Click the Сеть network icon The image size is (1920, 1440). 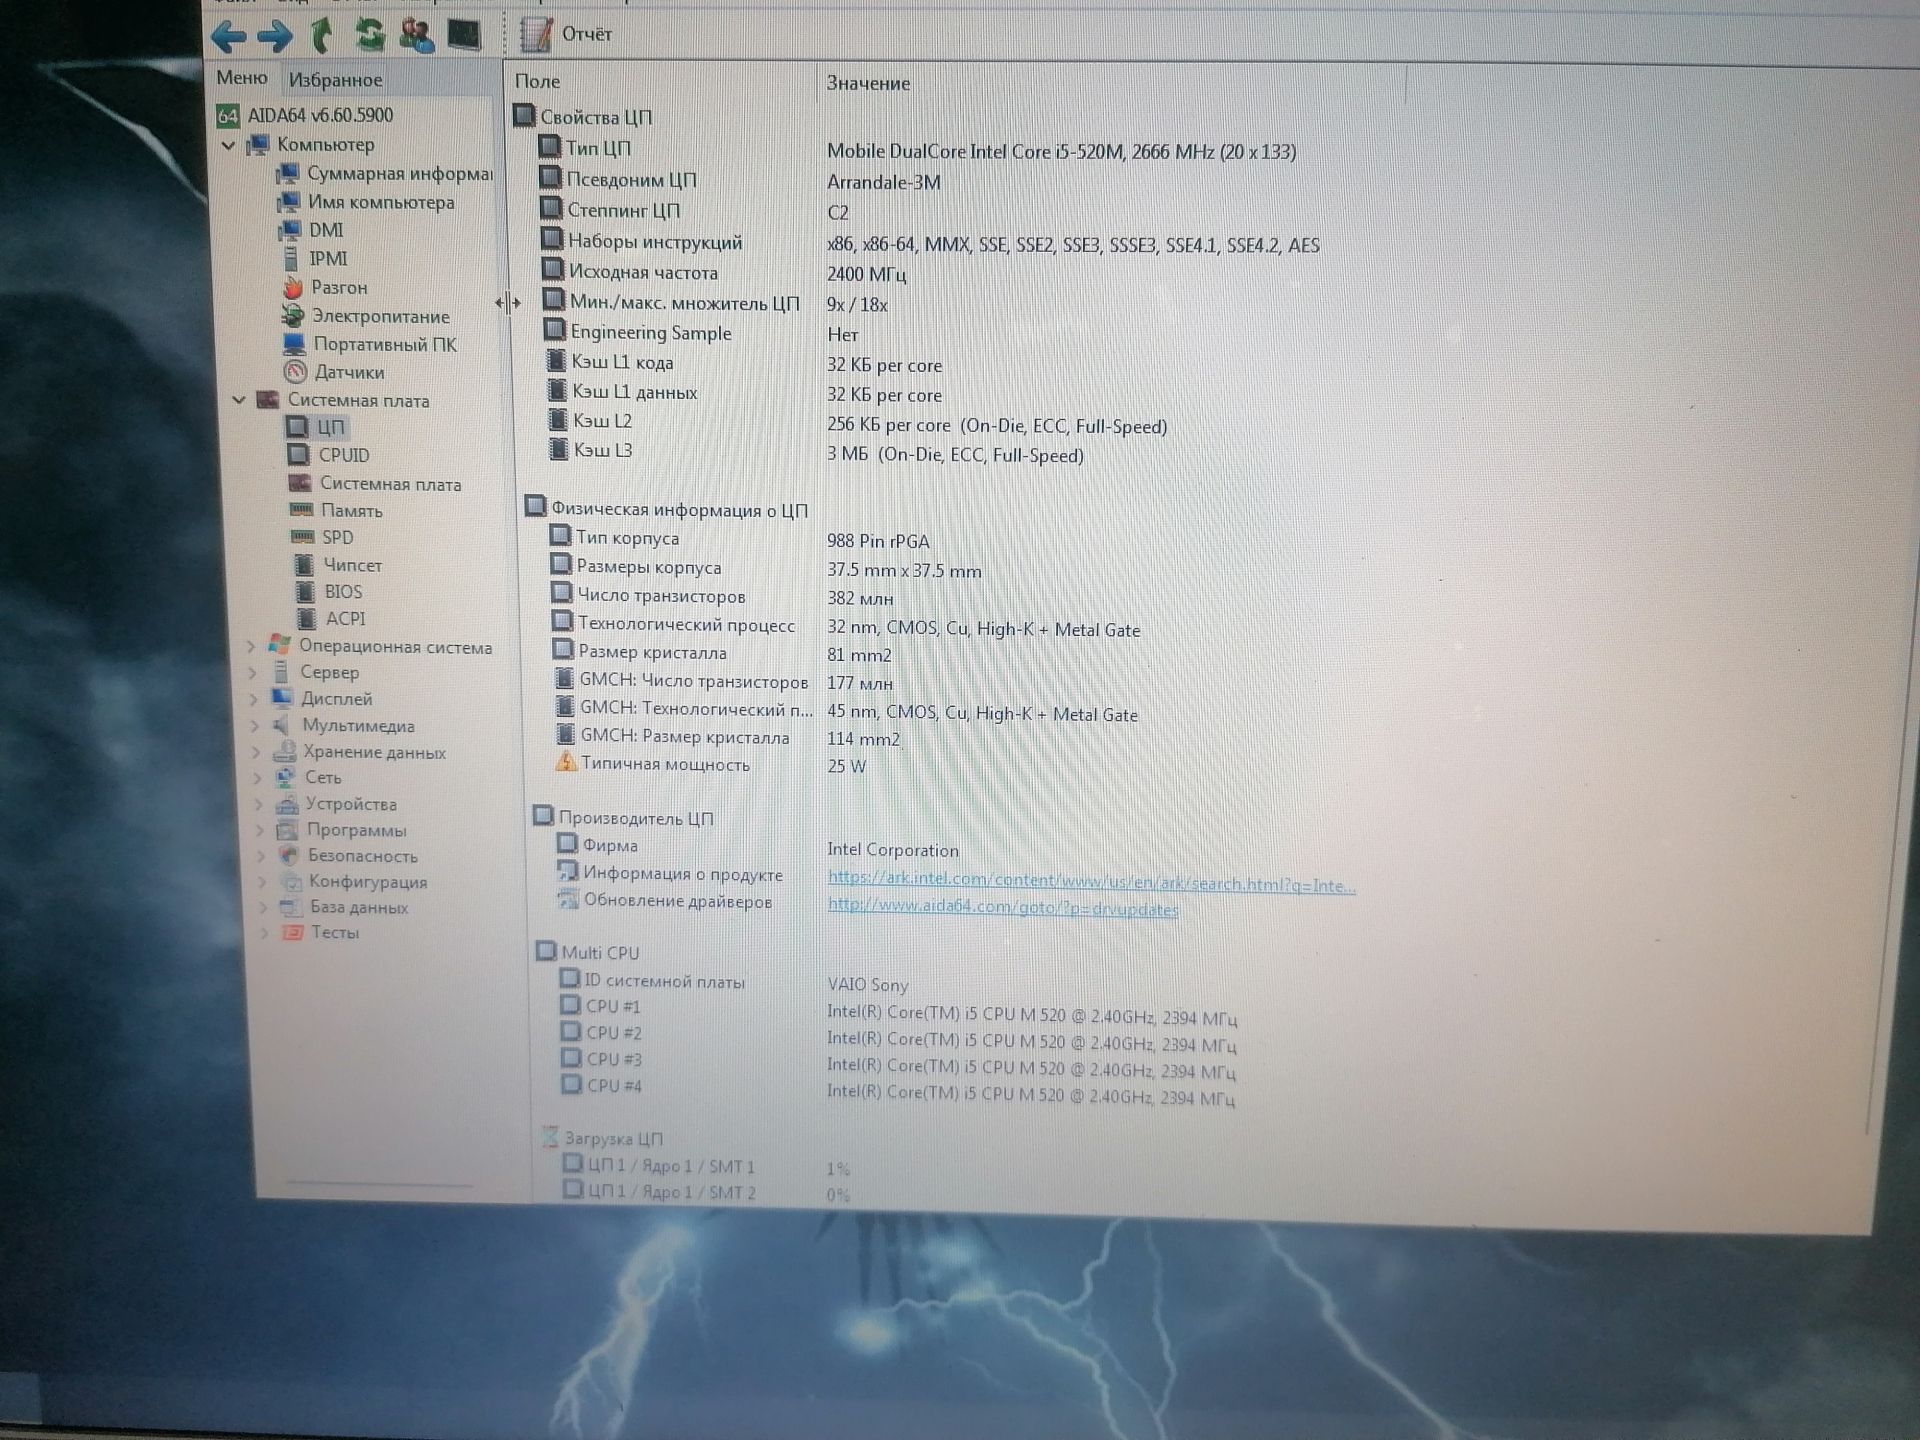pos(286,778)
